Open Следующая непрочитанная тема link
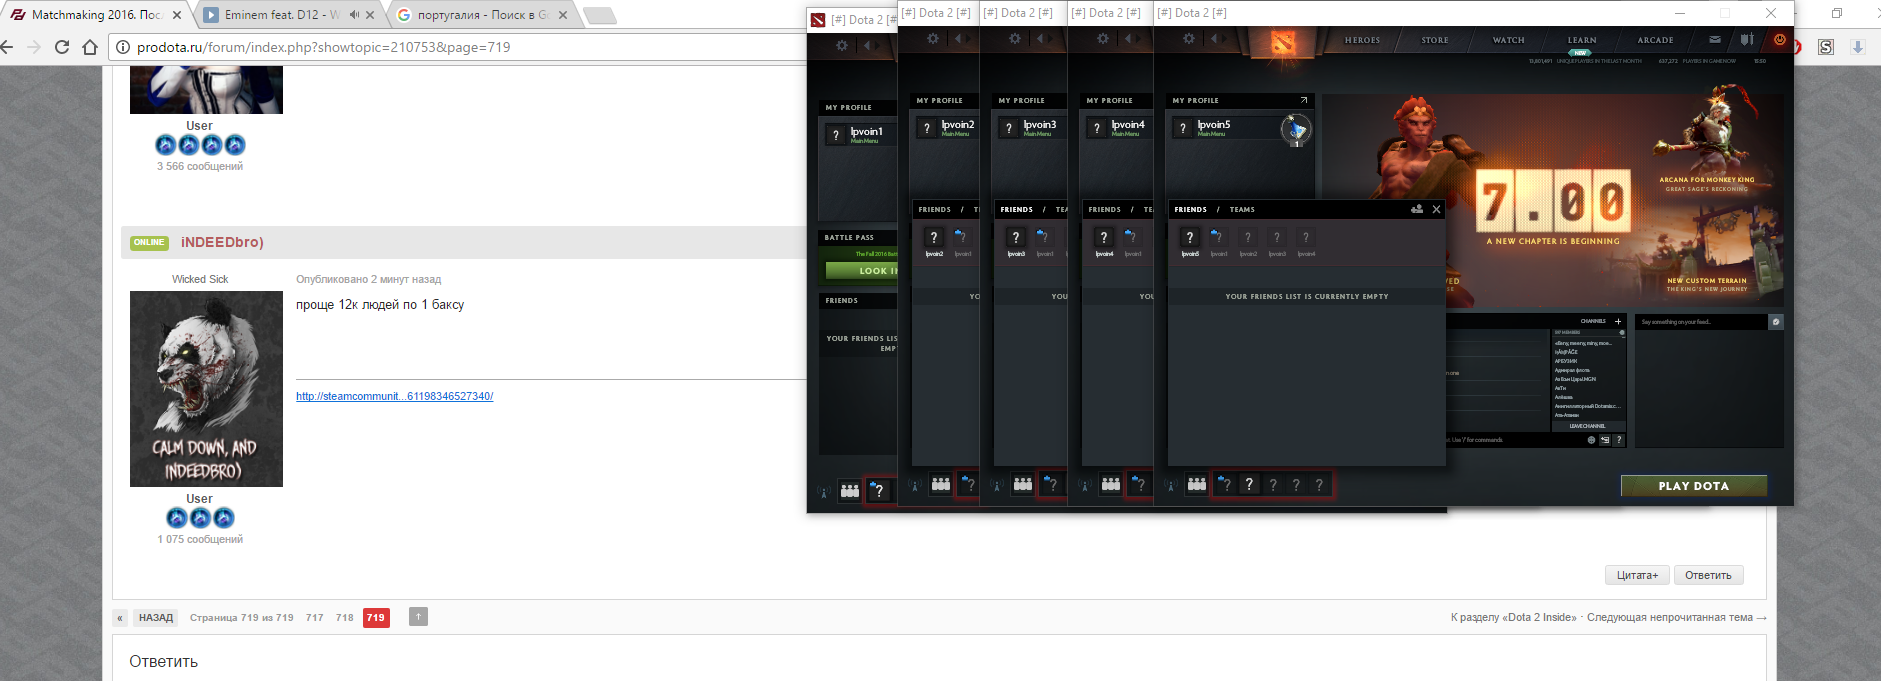 (1677, 617)
